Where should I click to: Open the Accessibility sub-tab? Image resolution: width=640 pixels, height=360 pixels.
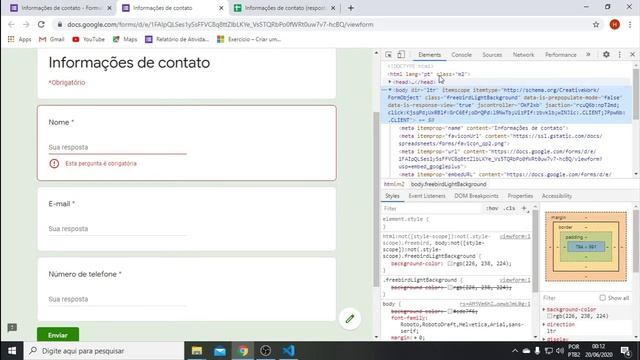pyautogui.click(x=557, y=196)
